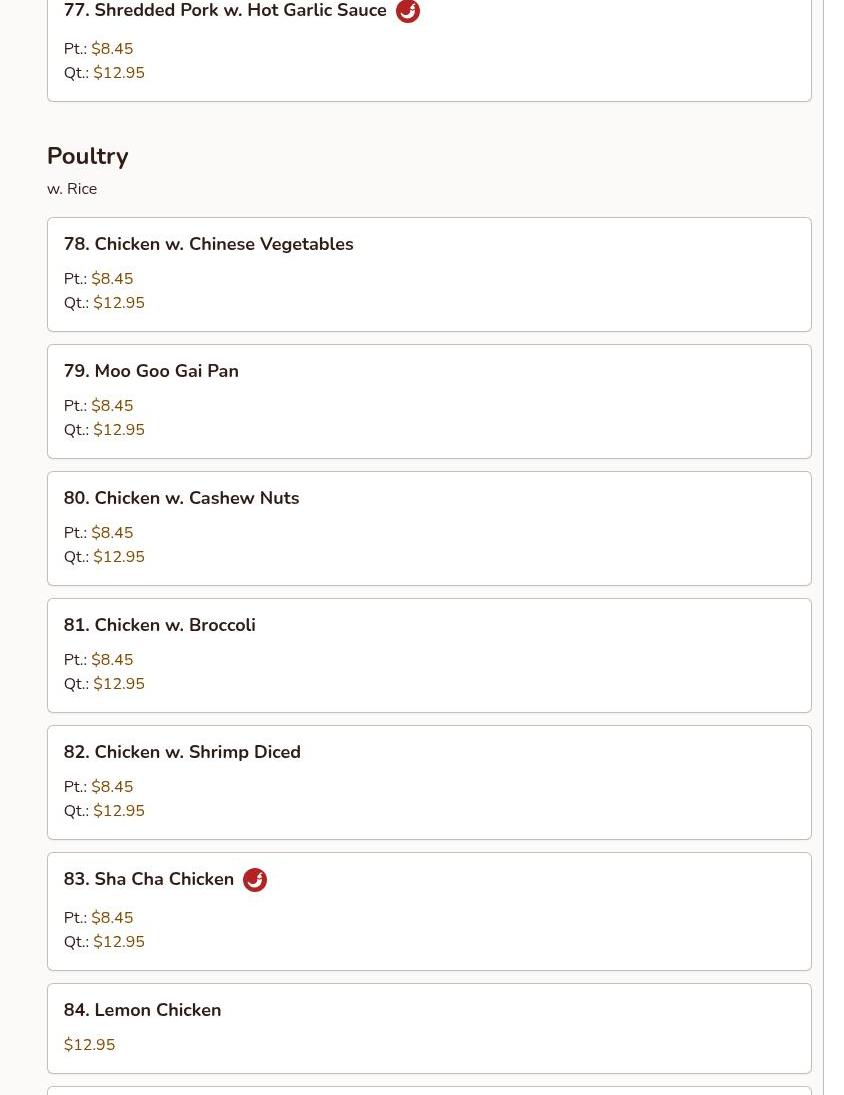Click the $12.95 price of Lemon Chicken
Screen dimensions: 844x1095
[x=90, y=1045]
